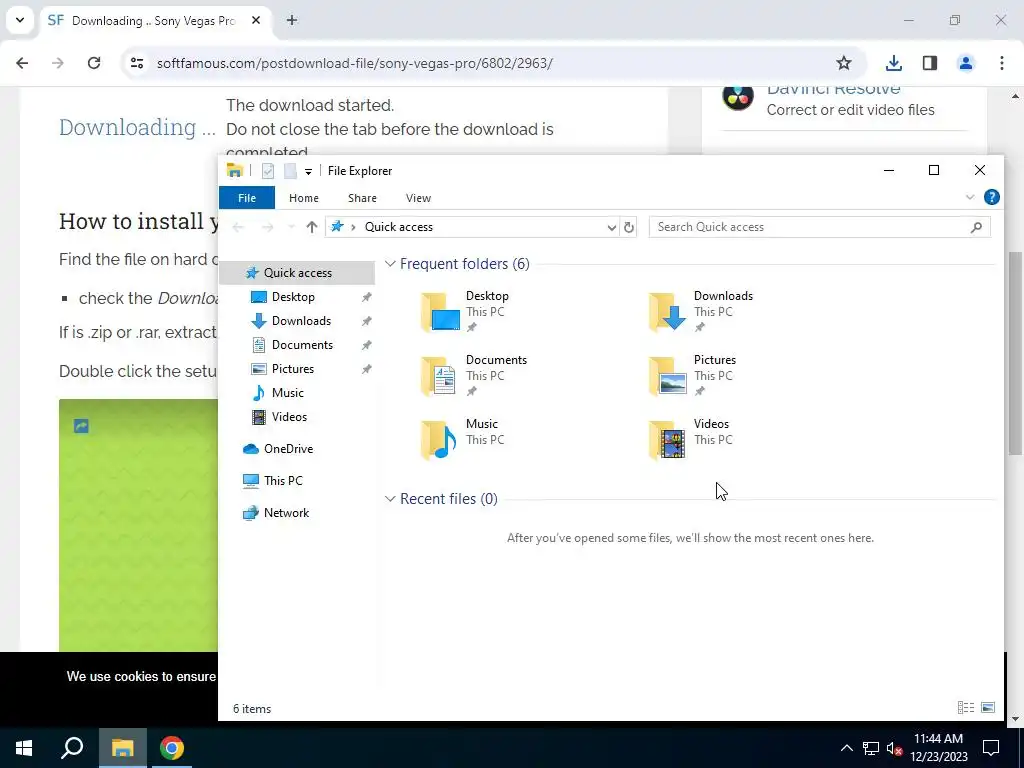The height and width of the screenshot is (768, 1024).
Task: Open the muted volume tray icon
Action: click(x=894, y=748)
